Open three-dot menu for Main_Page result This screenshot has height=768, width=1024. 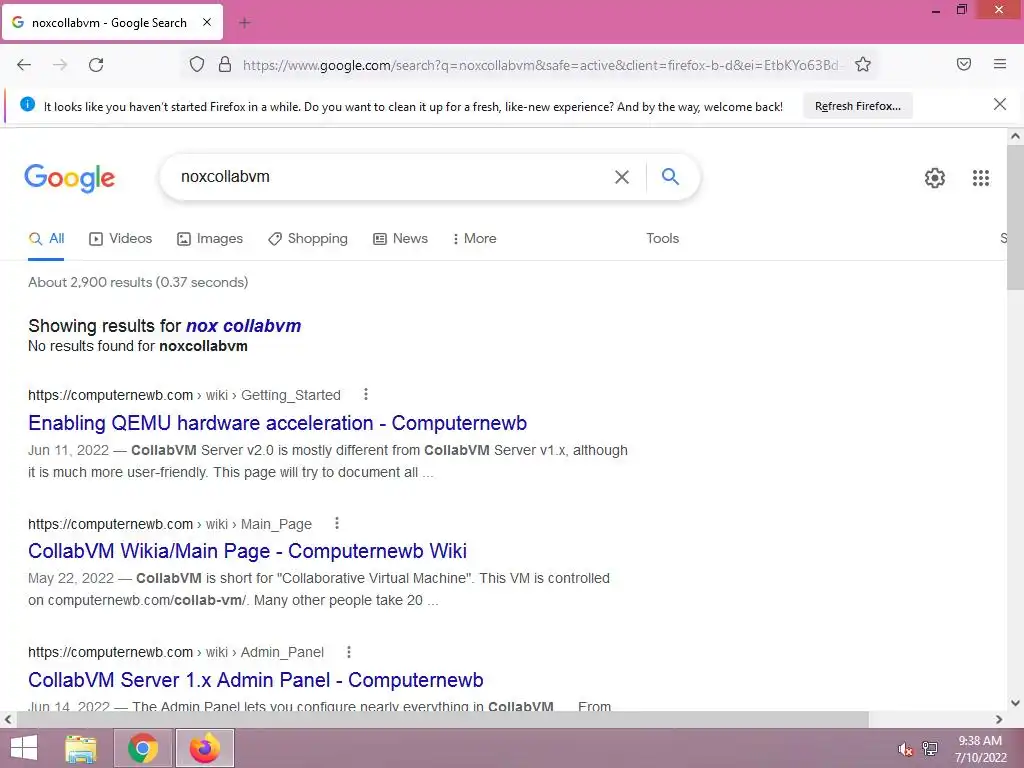[337, 523]
